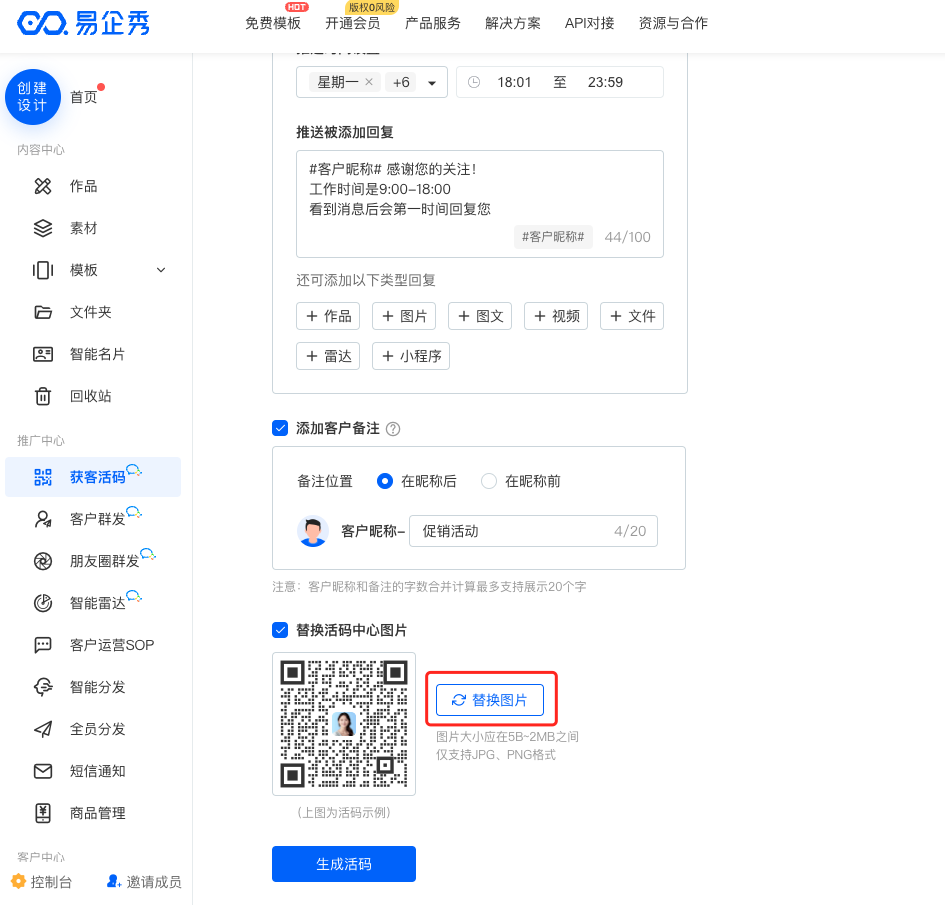Click the clock icon in time range
This screenshot has height=905, width=945.
click(x=474, y=82)
